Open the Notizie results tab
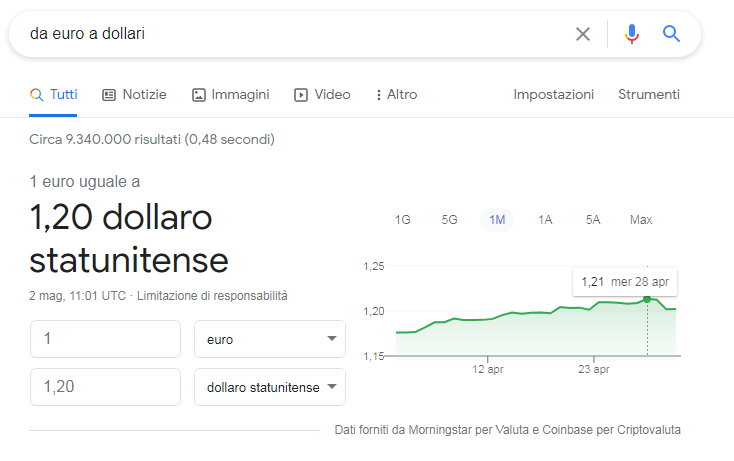 tap(134, 95)
